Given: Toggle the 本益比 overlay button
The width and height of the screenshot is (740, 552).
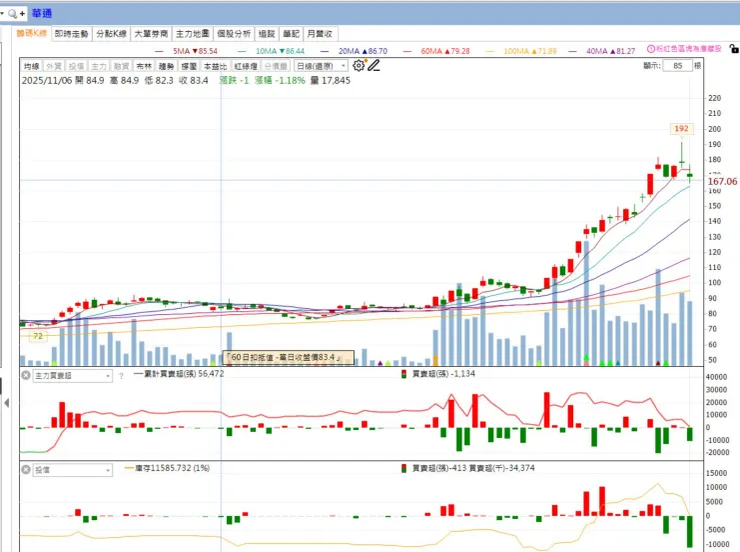Looking at the screenshot, I should point(215,66).
